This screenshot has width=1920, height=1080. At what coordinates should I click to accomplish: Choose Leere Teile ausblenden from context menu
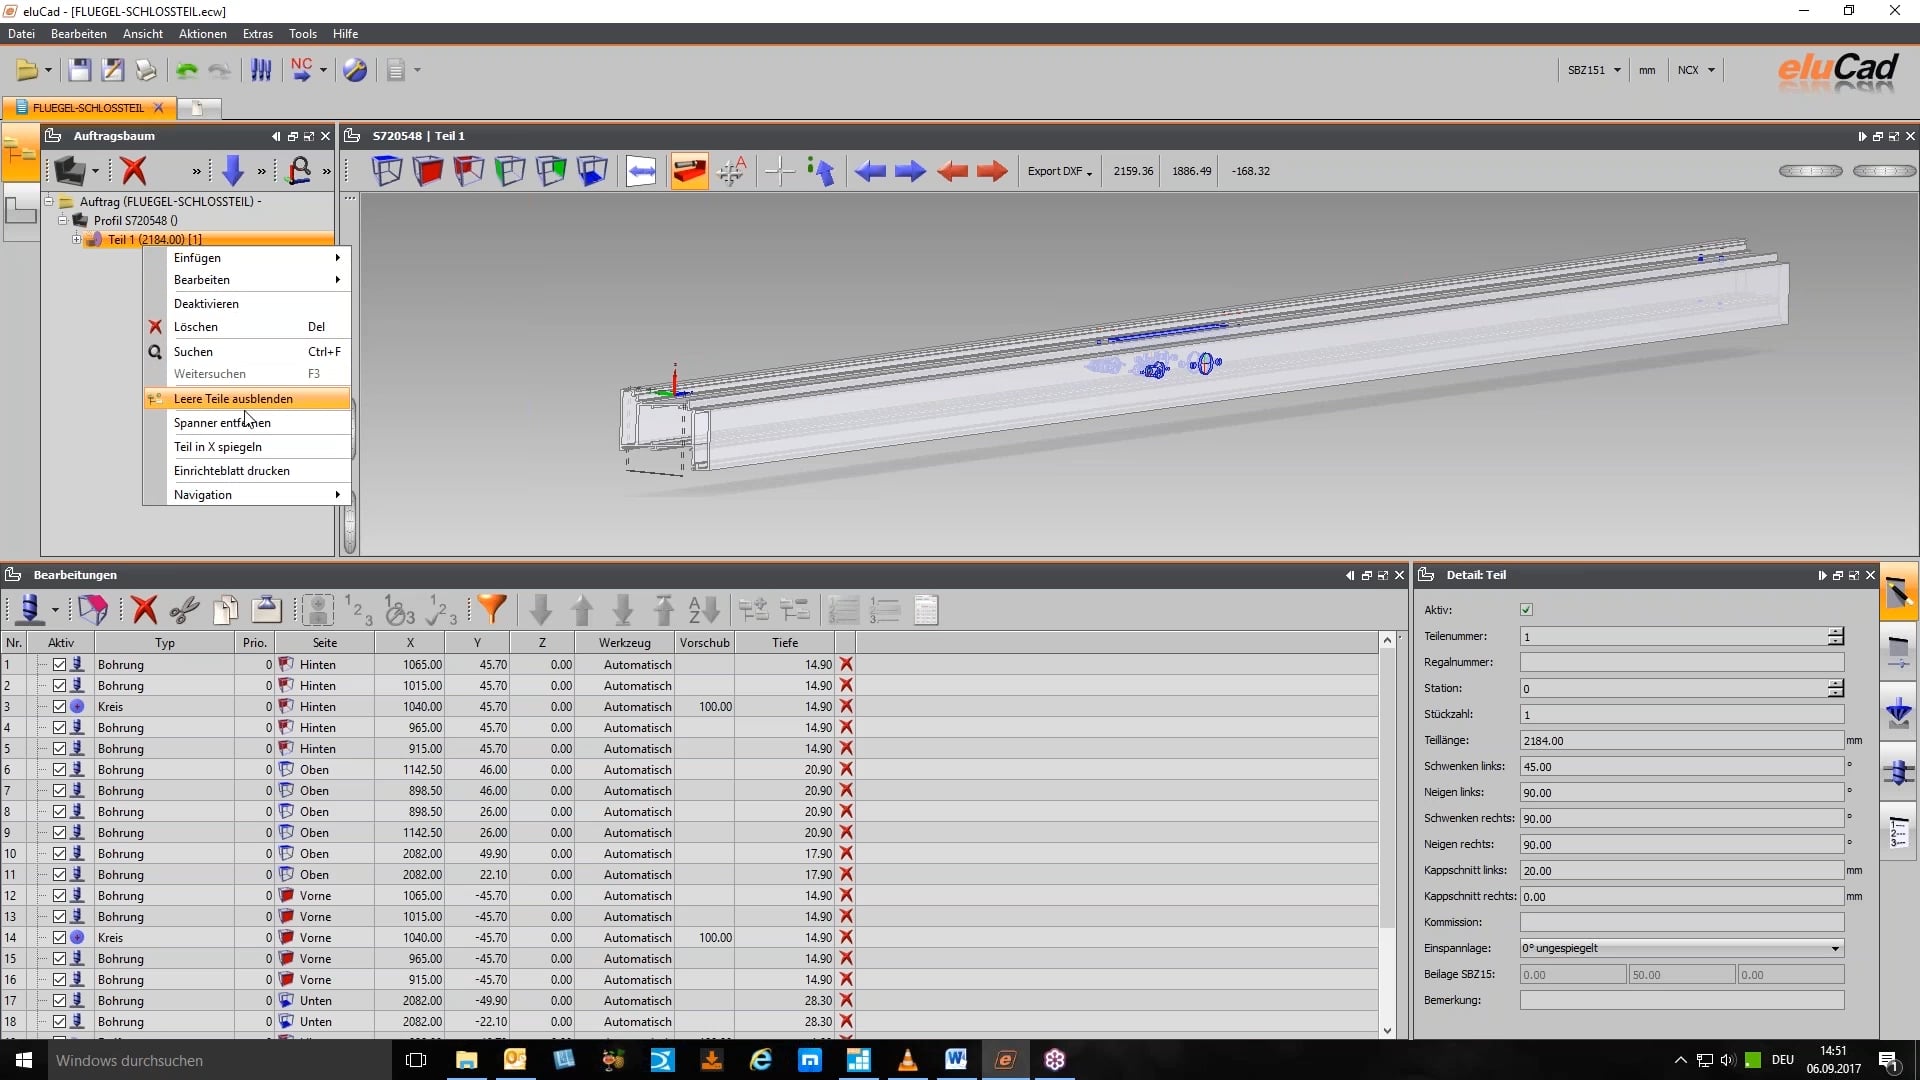(x=247, y=399)
